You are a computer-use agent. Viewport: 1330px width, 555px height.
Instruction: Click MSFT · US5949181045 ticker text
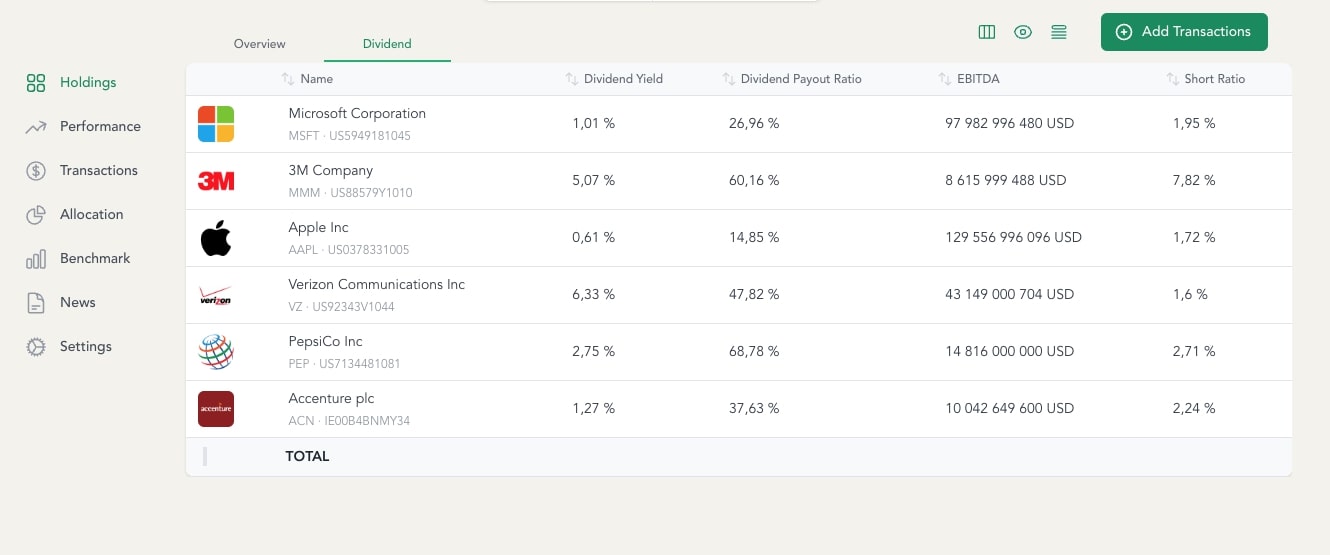point(350,136)
